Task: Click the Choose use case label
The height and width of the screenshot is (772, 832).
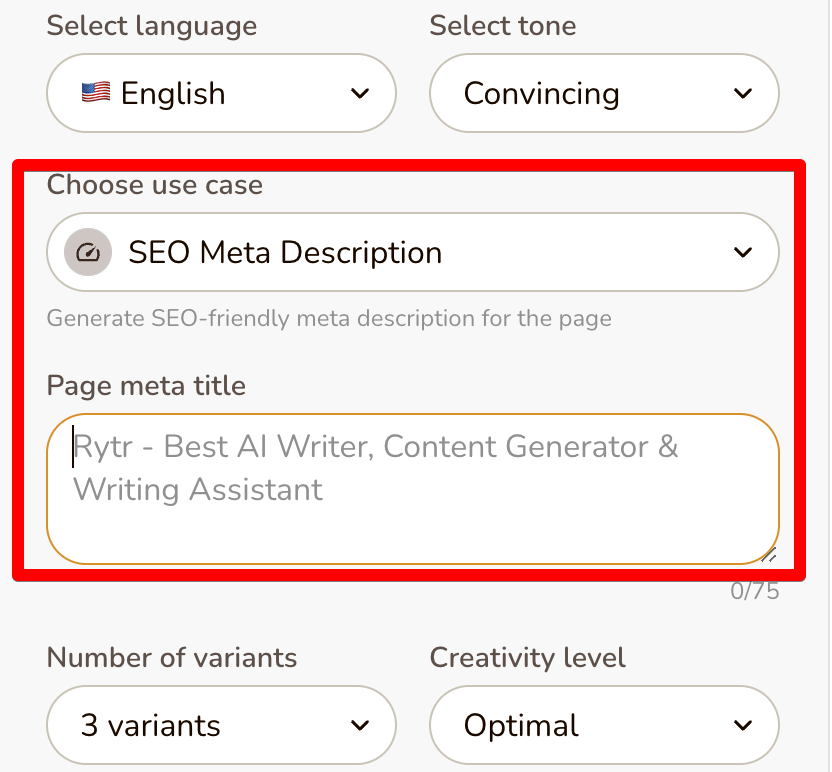Action: [154, 185]
